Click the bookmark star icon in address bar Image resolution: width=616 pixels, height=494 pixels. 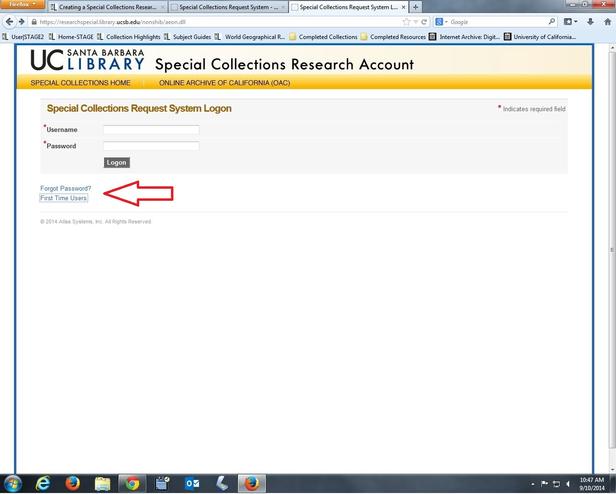point(405,21)
